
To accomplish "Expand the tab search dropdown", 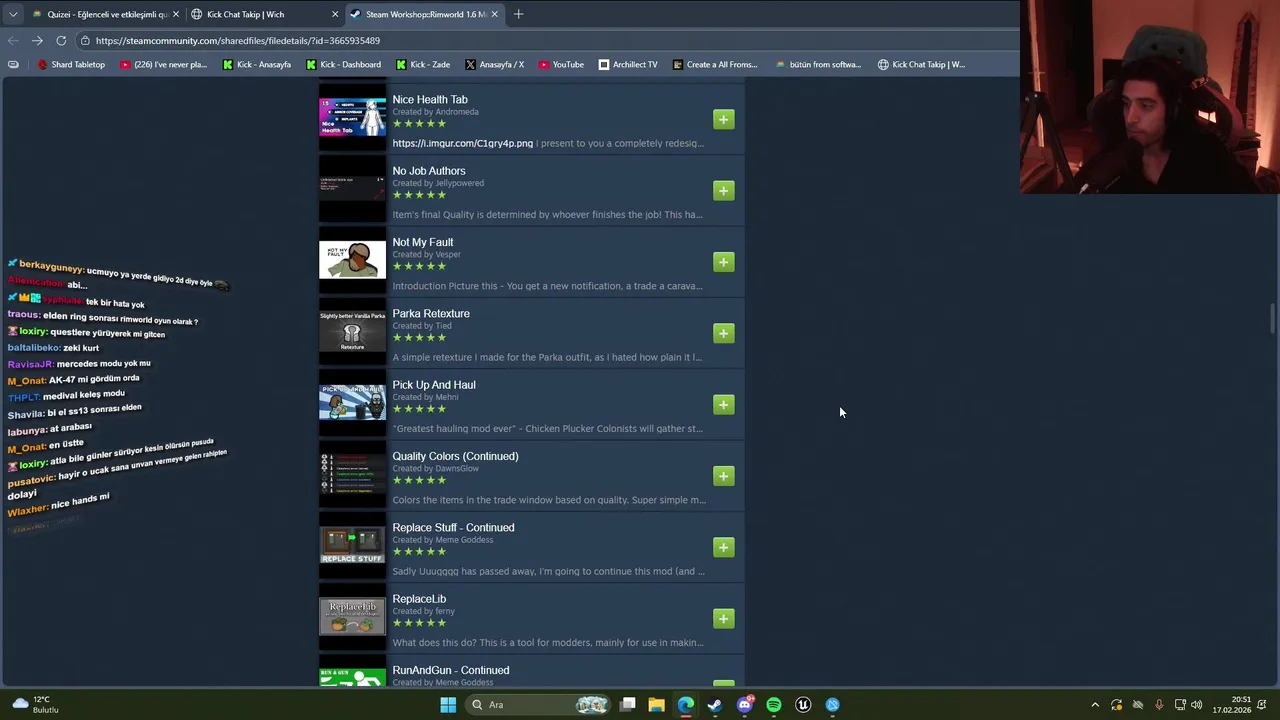I will pyautogui.click(x=12, y=14).
